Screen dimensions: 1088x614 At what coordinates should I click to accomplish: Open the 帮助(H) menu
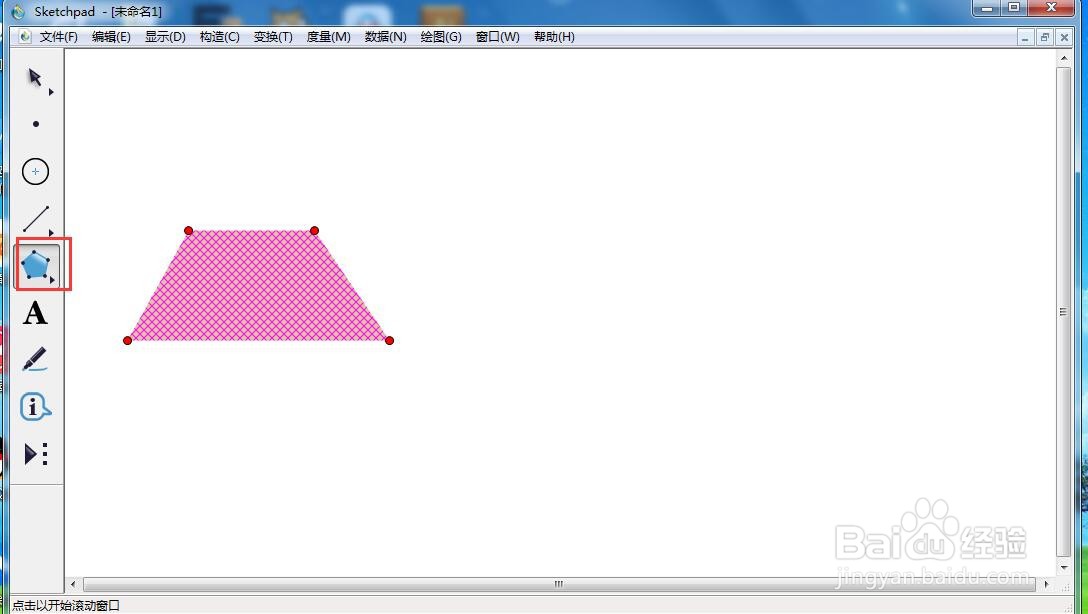tap(554, 37)
